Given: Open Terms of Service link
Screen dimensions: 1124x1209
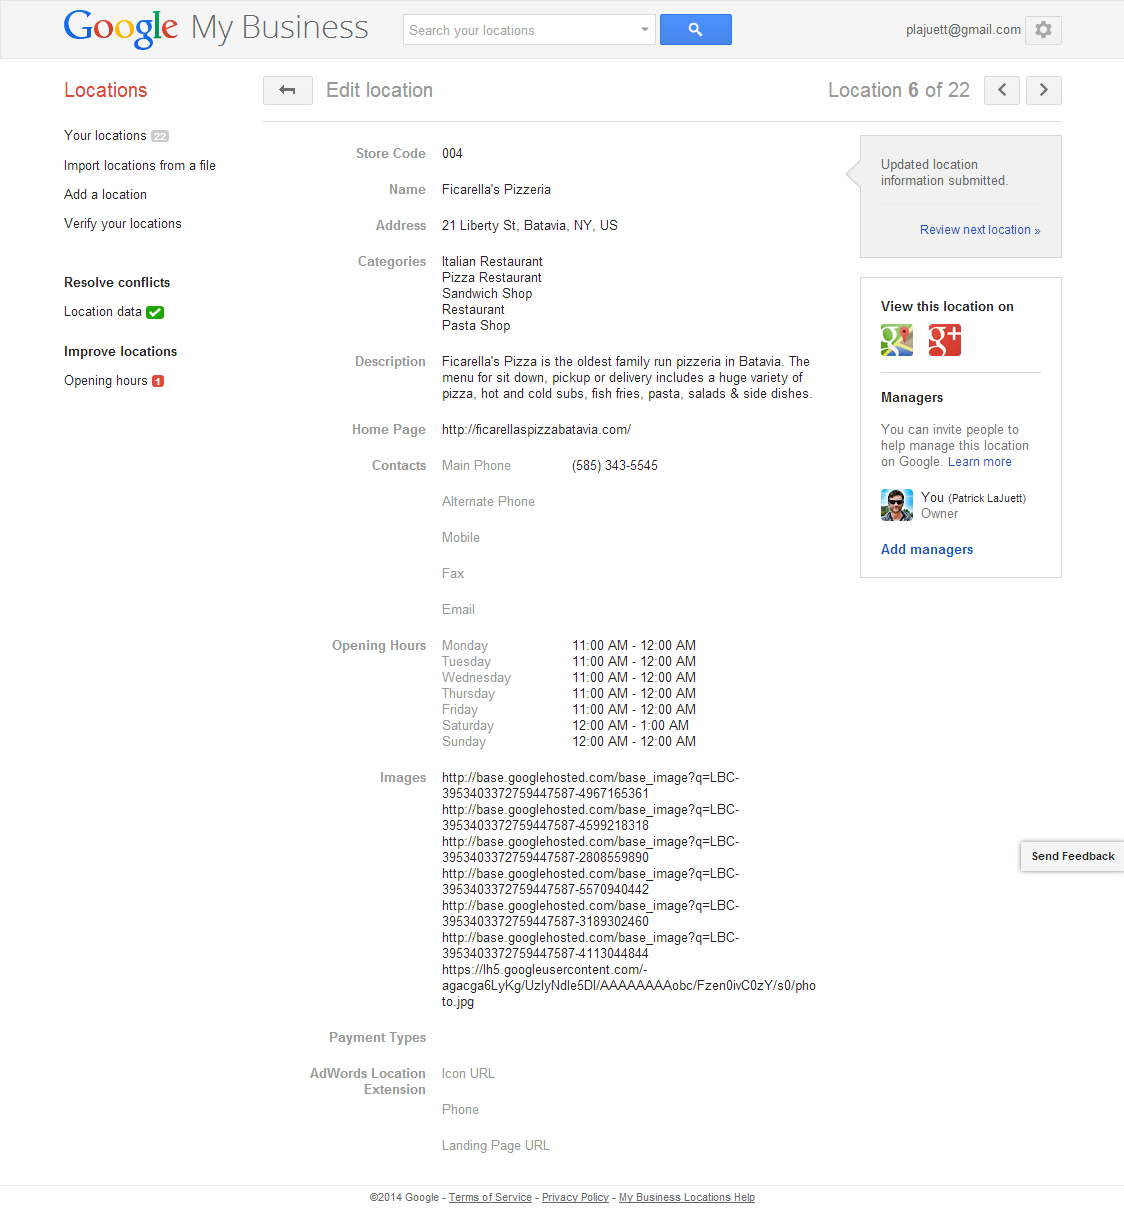Looking at the screenshot, I should [x=490, y=1197].
